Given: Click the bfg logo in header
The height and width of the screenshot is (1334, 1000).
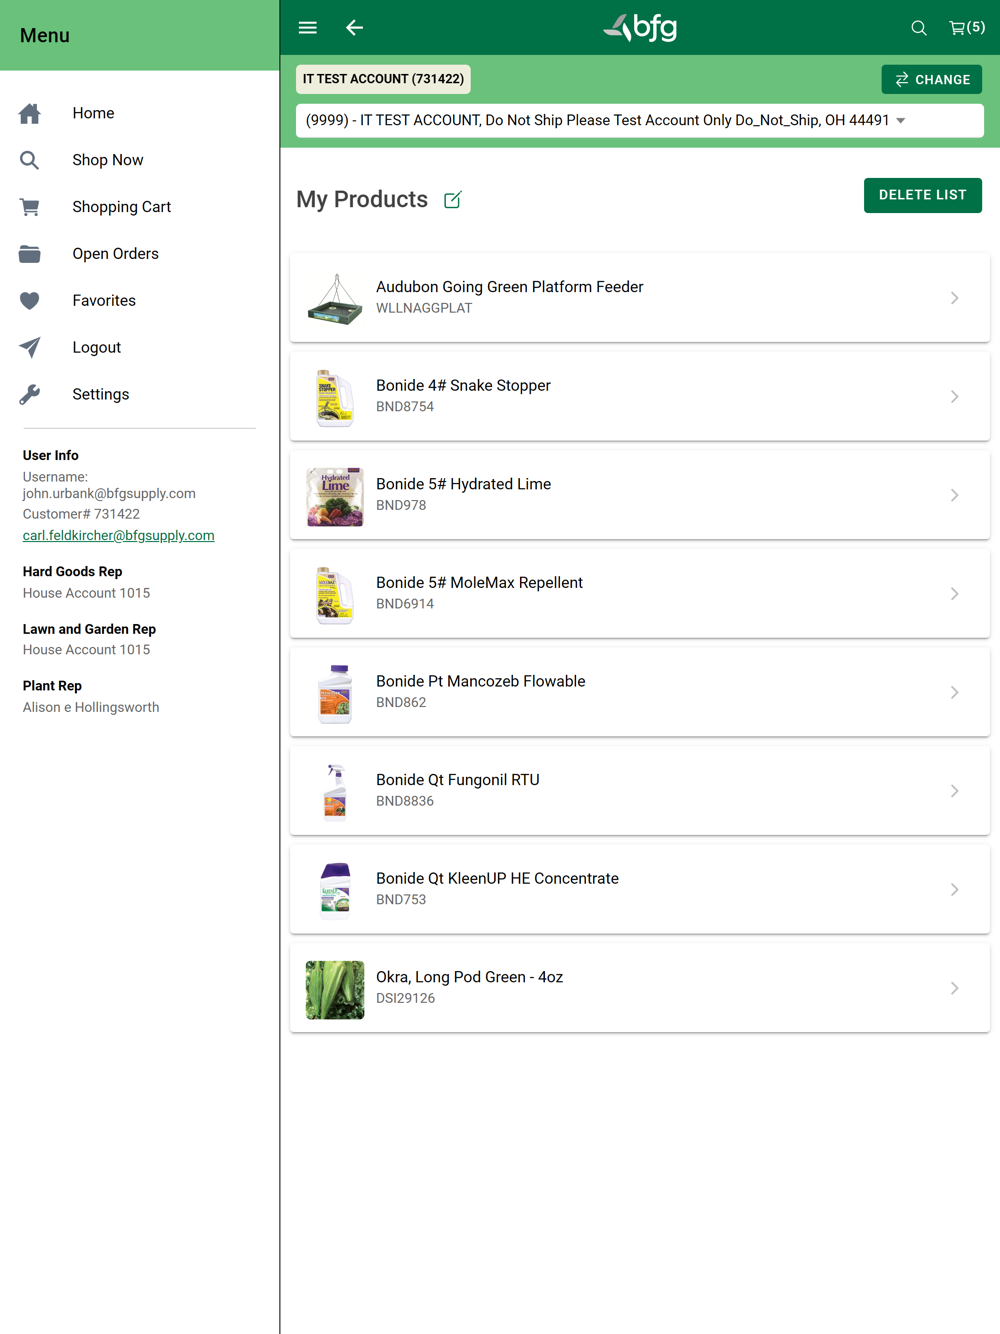Looking at the screenshot, I should 640,28.
